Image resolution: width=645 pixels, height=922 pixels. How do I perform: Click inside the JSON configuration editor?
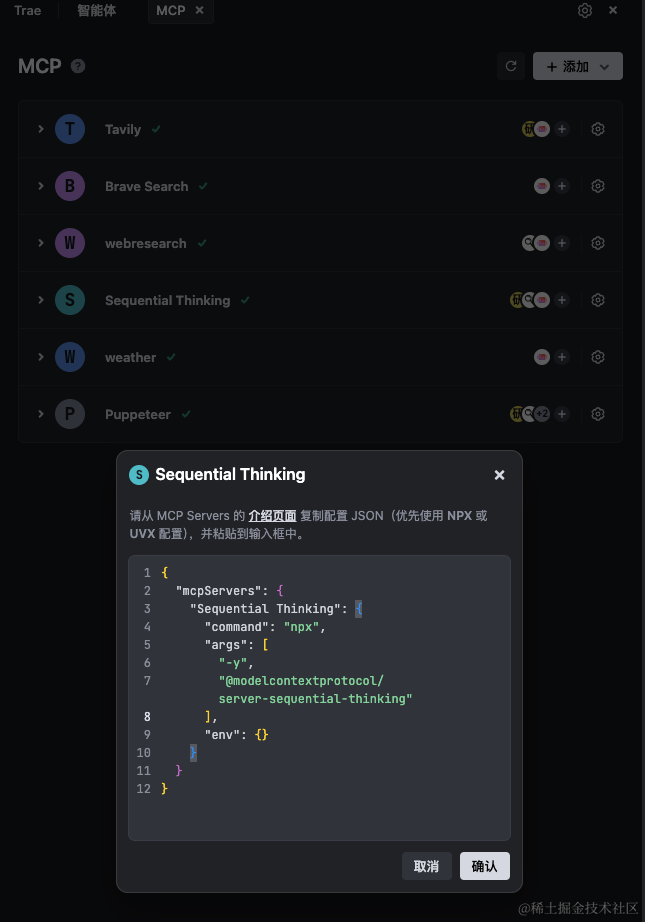(x=319, y=697)
